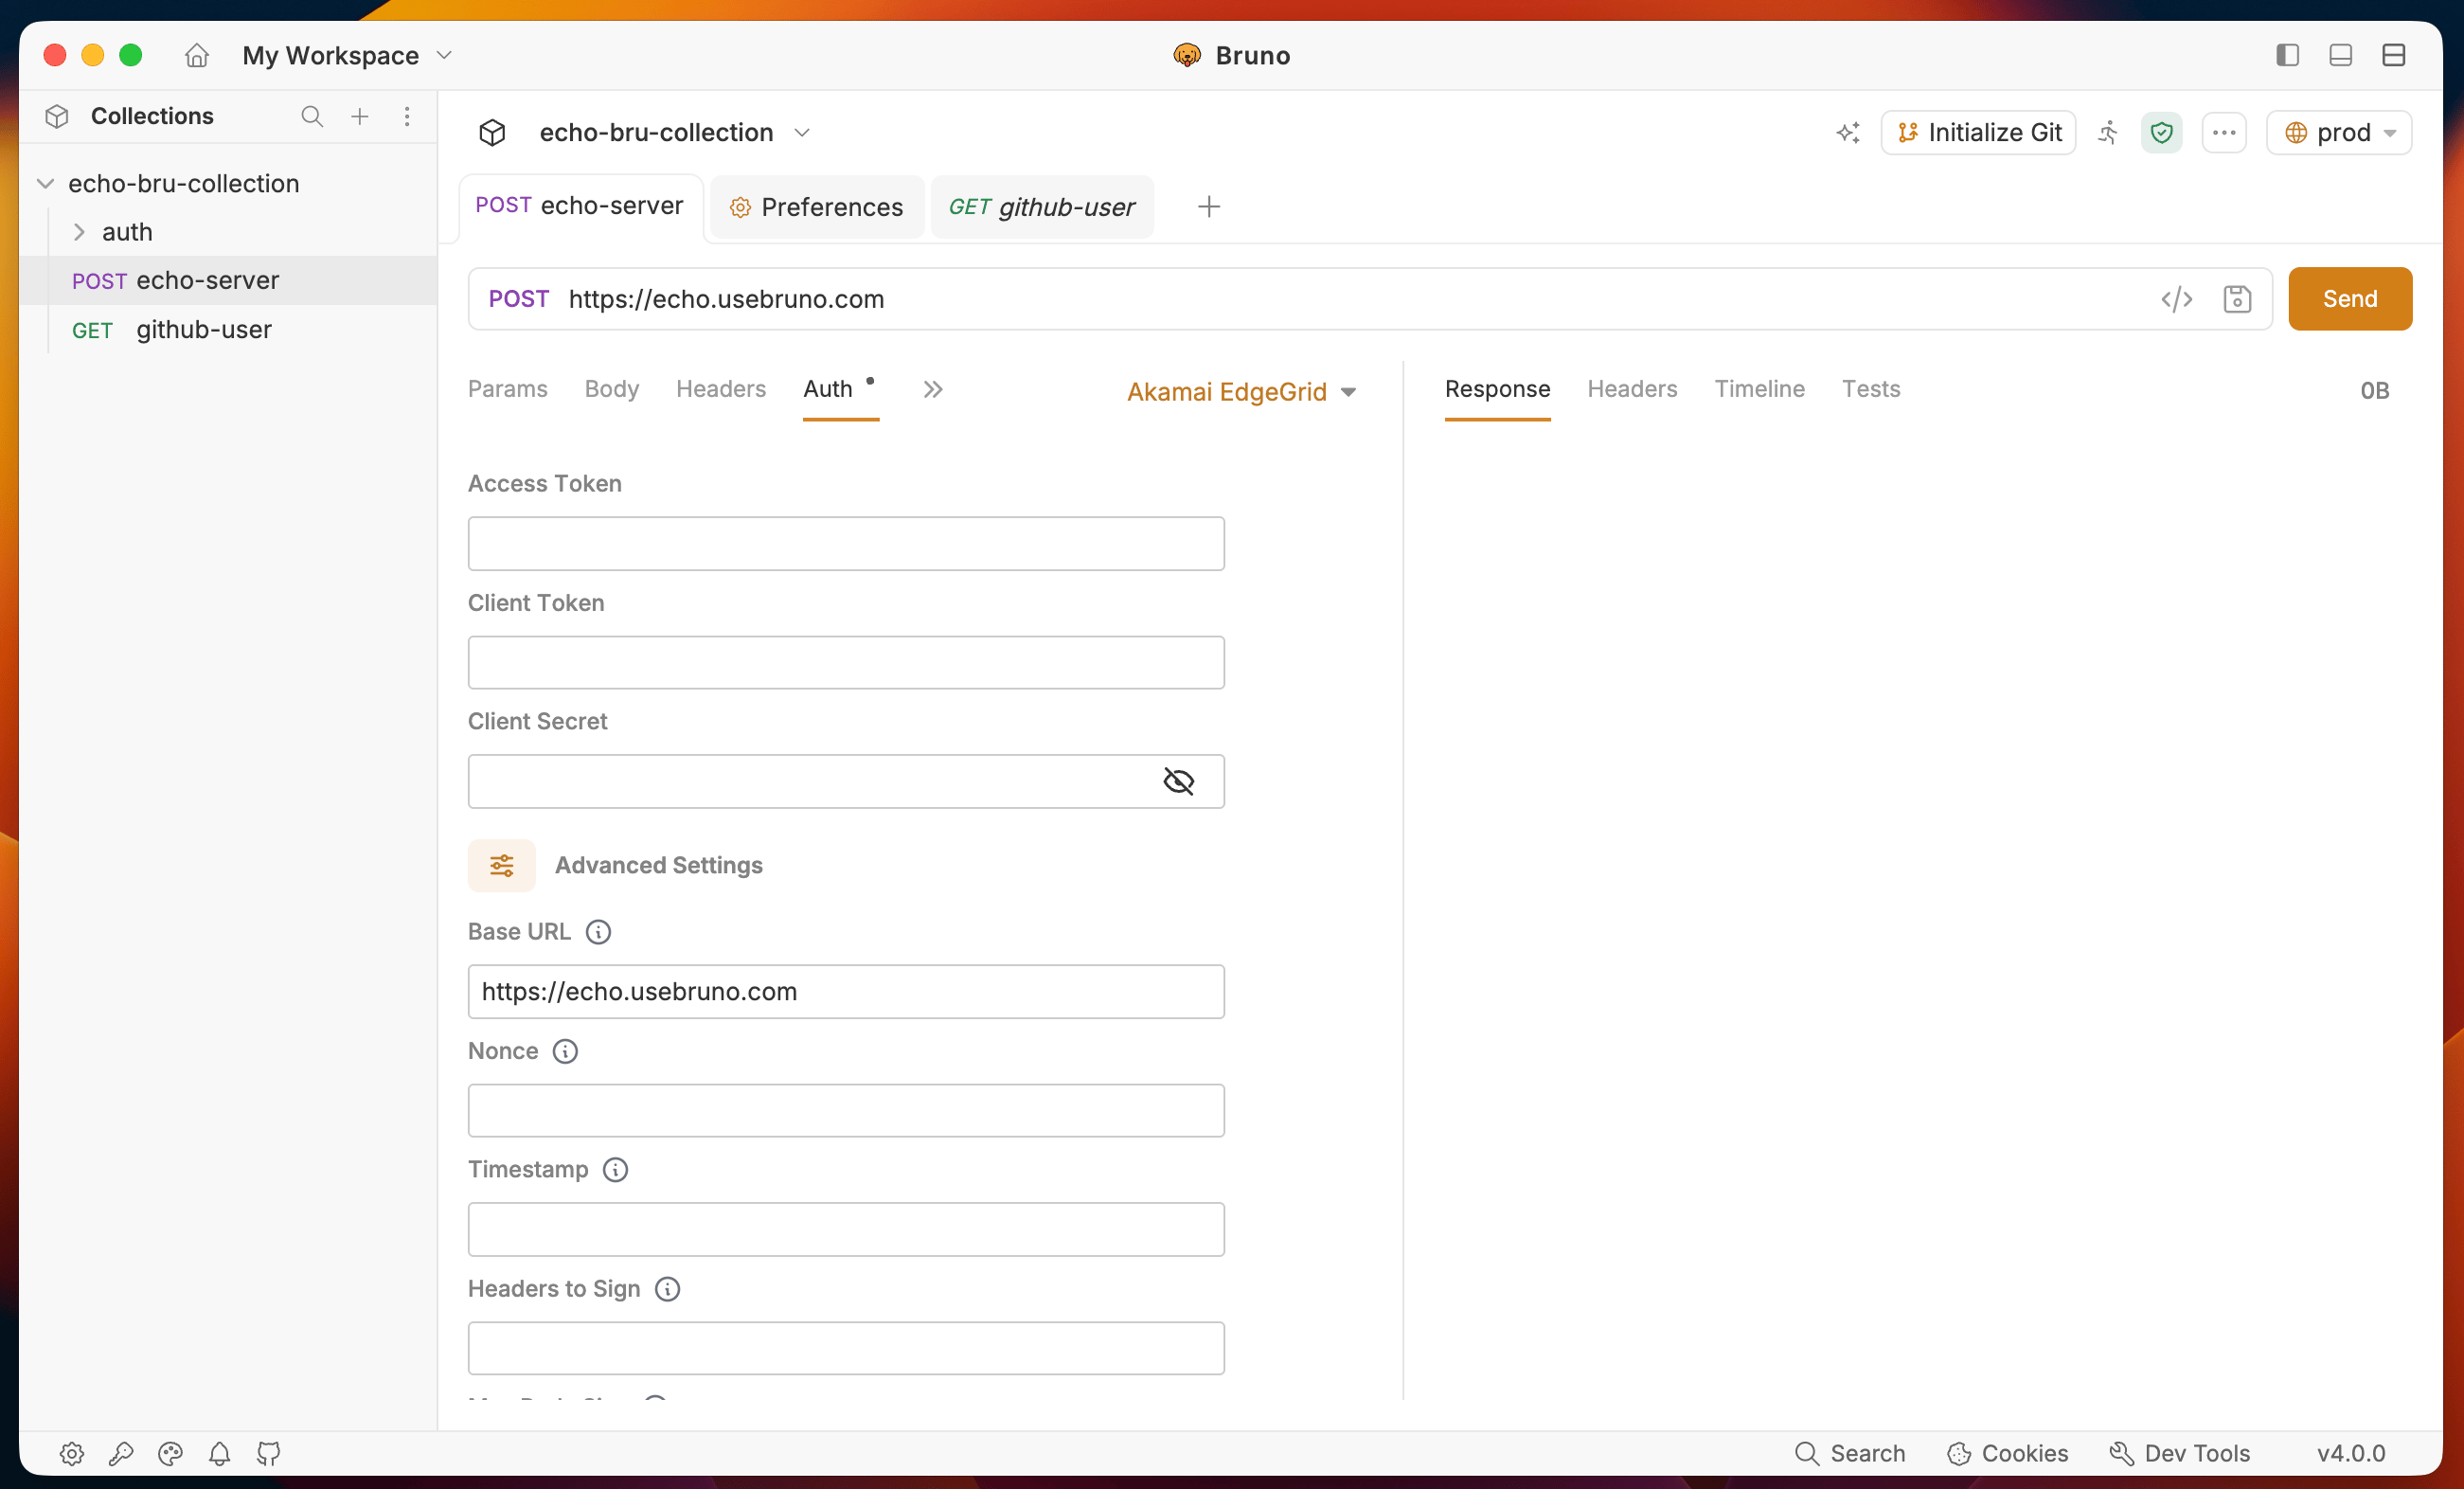
Task: Collapse the echo-bru-collection tree node
Action: tap(45, 183)
